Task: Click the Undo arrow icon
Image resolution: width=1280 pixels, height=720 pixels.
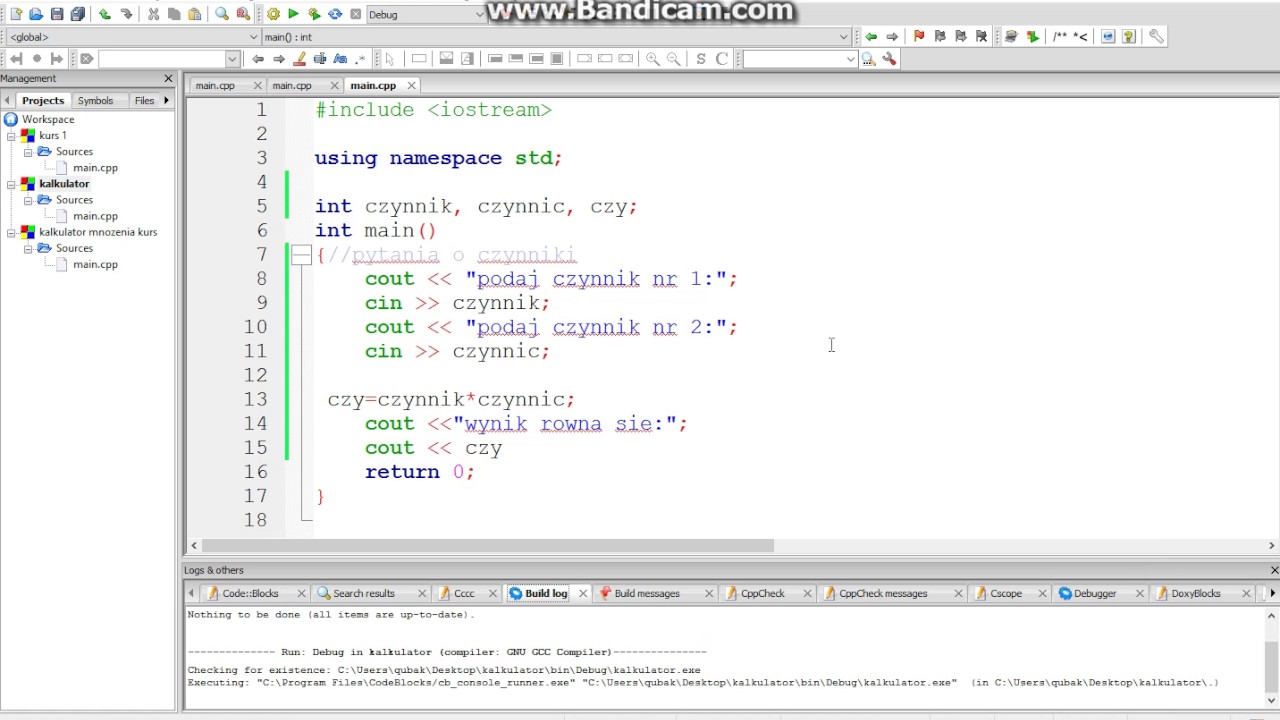Action: (105, 14)
